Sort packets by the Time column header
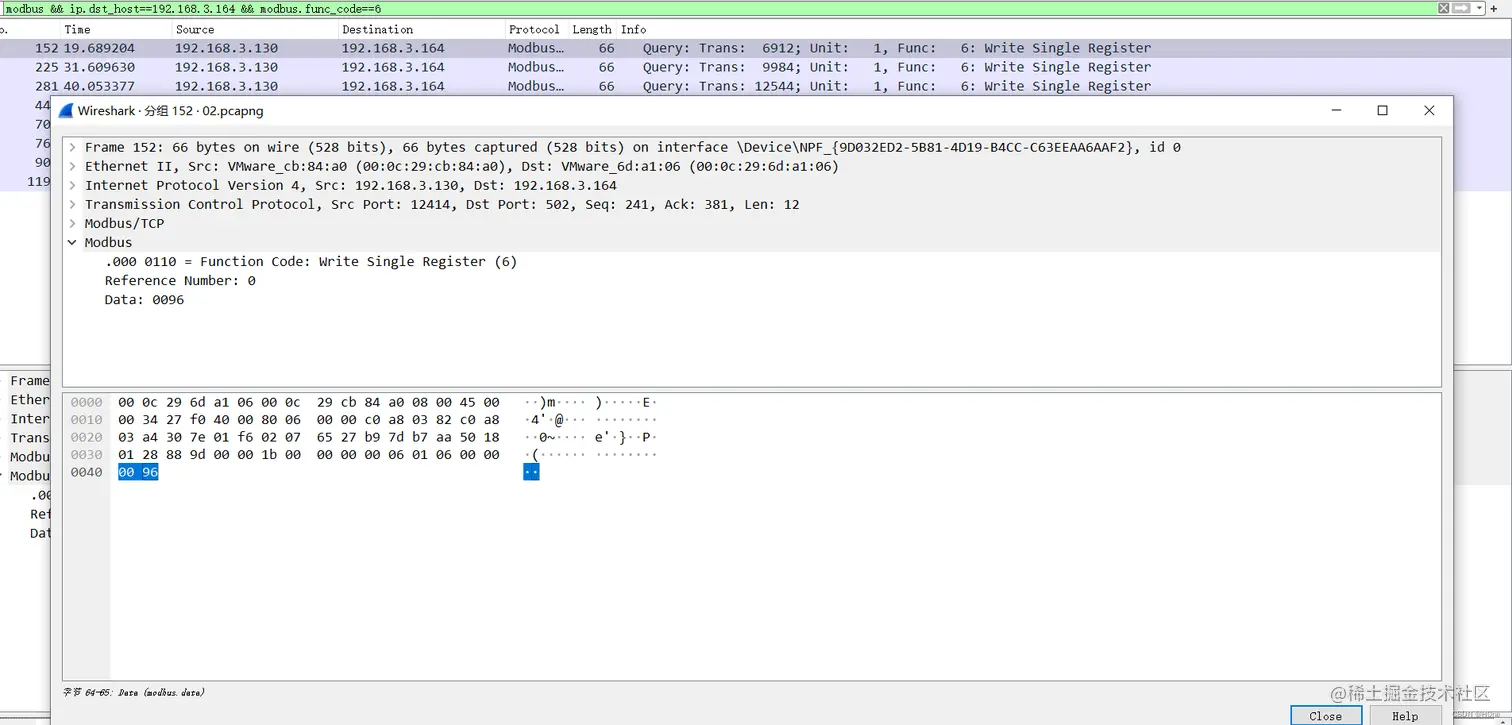Image resolution: width=1512 pixels, height=725 pixels. click(x=77, y=30)
